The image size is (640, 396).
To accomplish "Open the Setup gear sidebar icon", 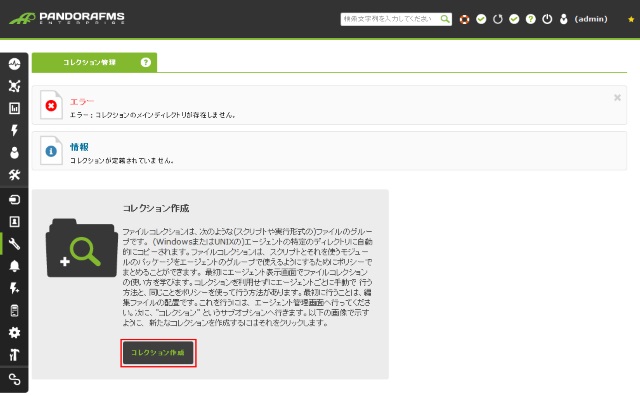I will [x=14, y=333].
